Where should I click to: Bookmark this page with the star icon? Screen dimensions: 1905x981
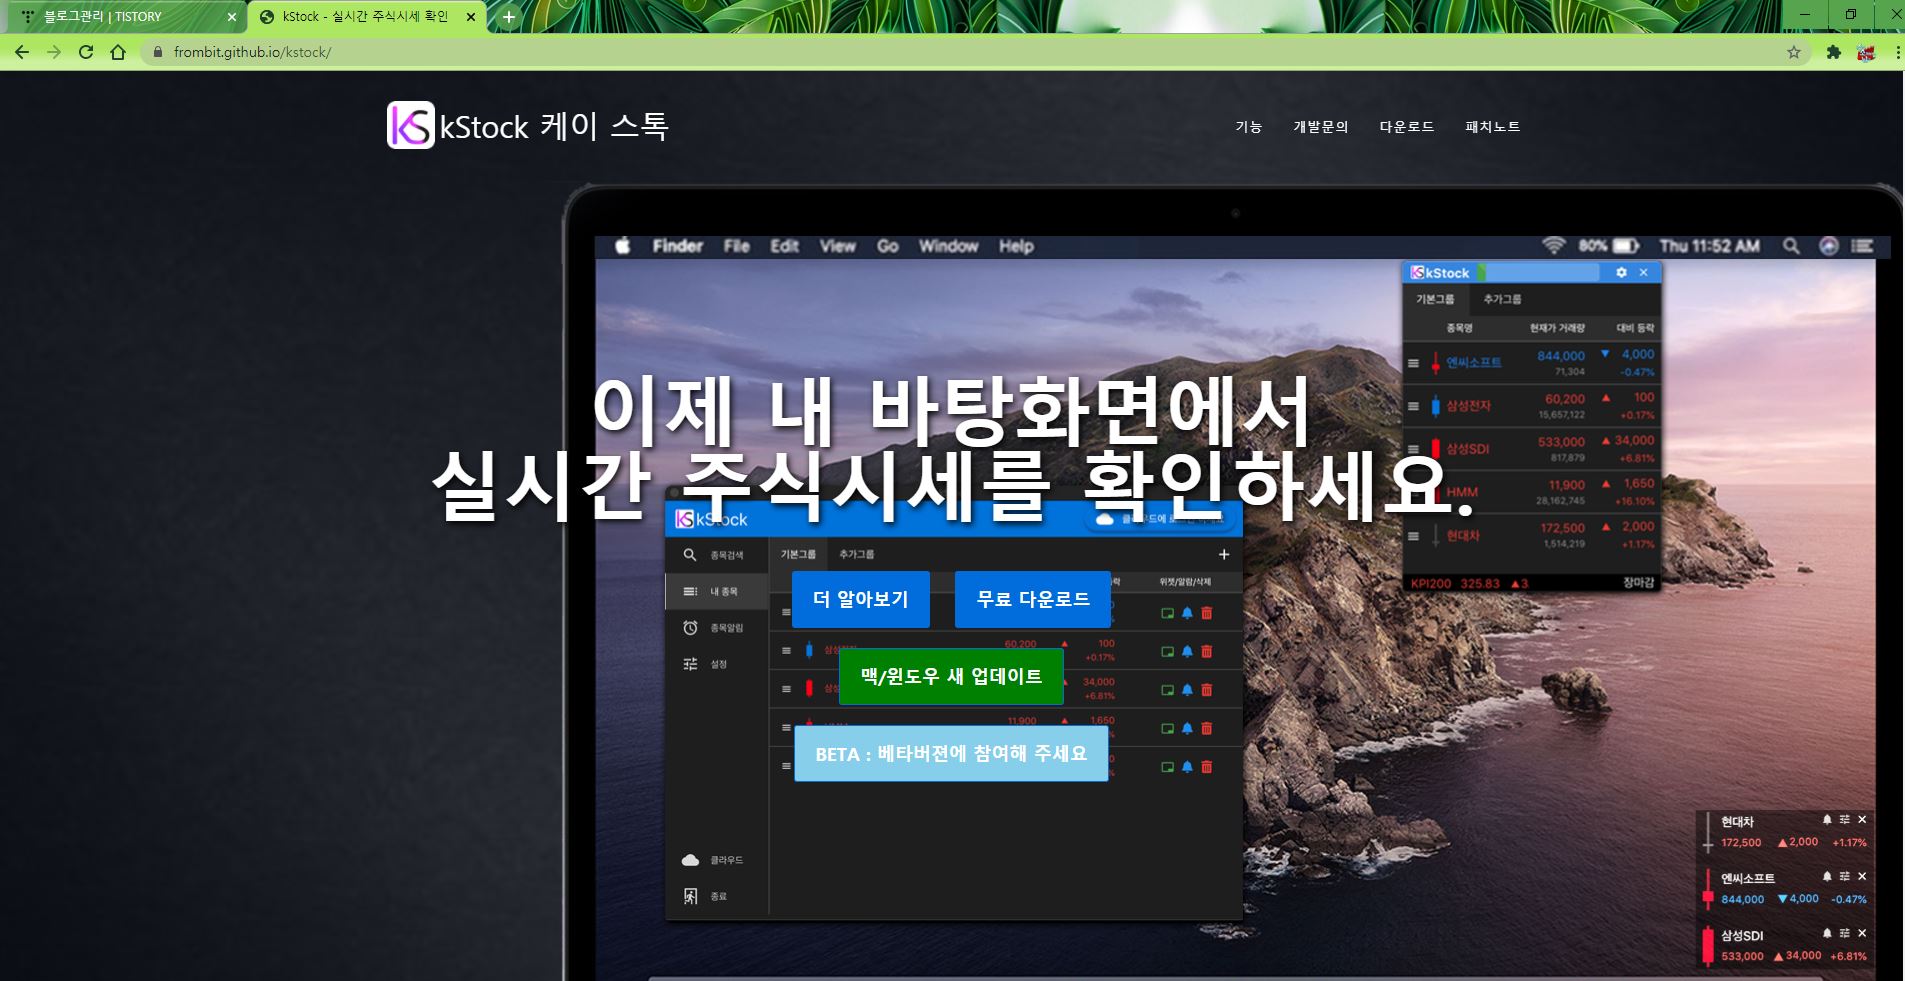(x=1794, y=52)
